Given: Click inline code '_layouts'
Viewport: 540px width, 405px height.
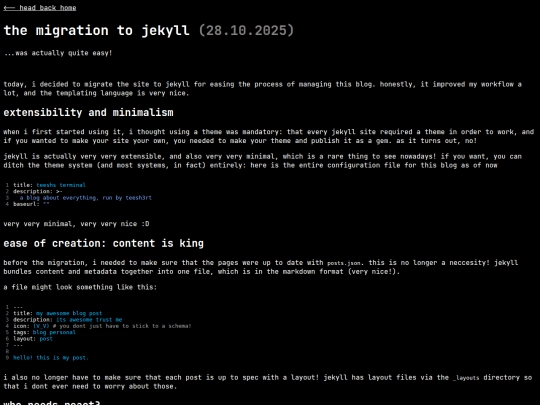Looking at the screenshot, I should (x=466, y=378).
